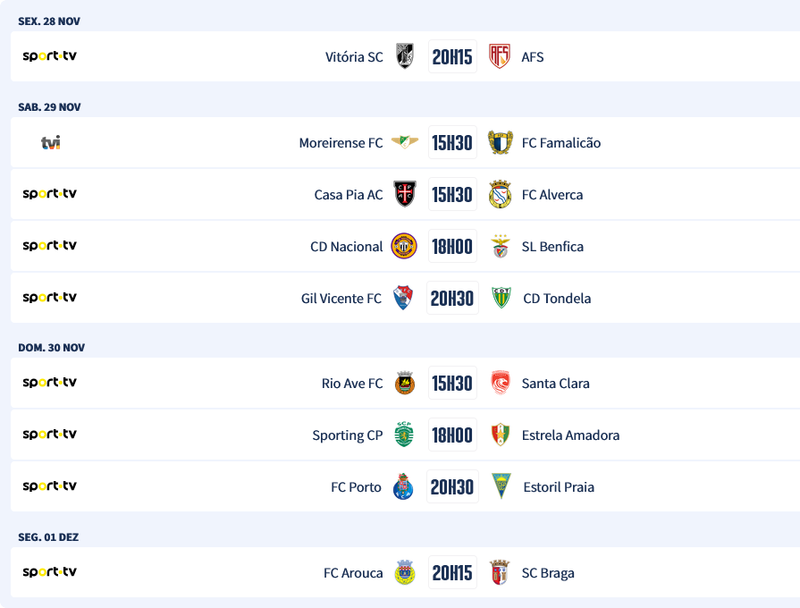Click the FC Arouca team name
800x608 pixels.
pos(353,573)
